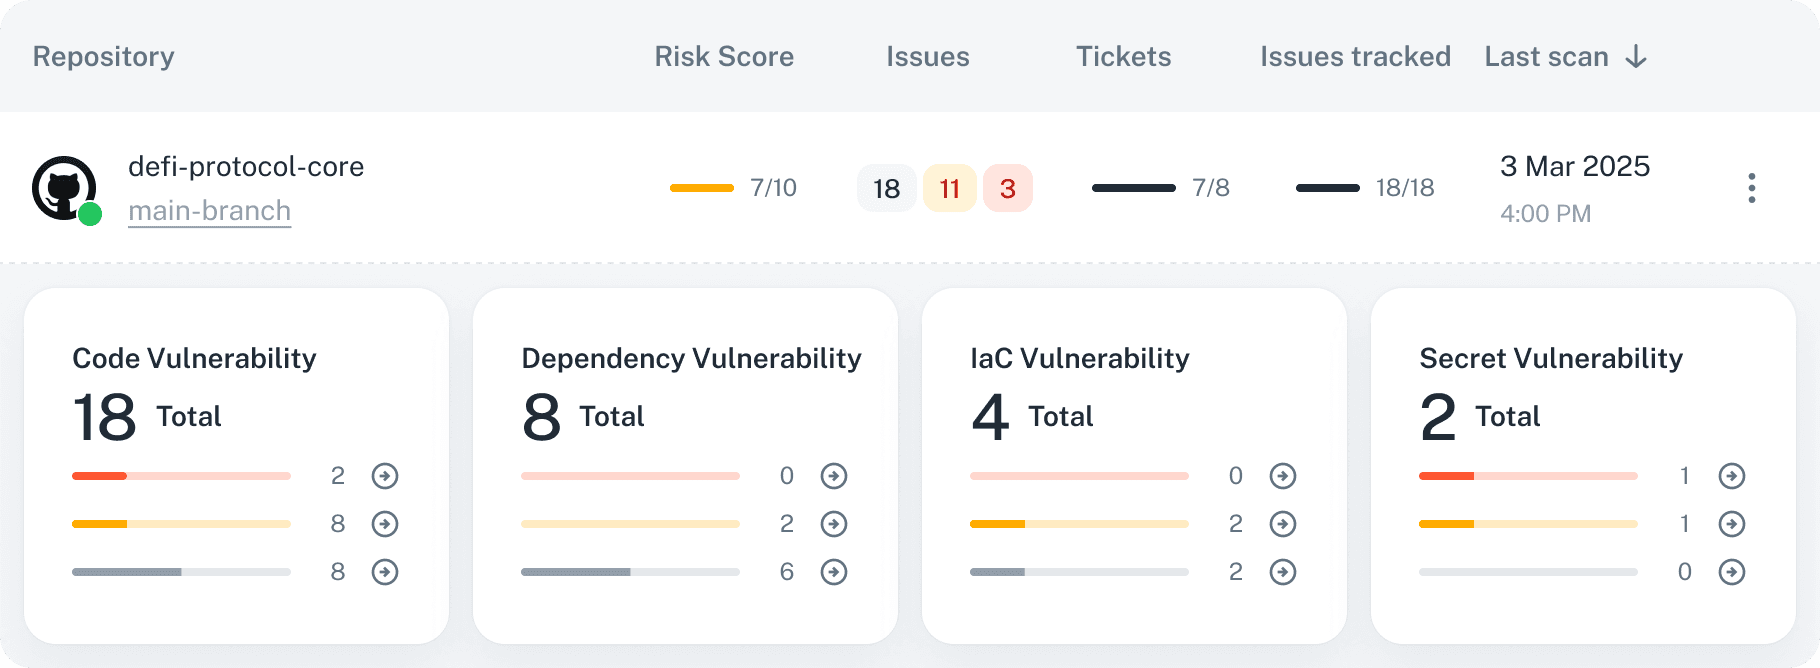The image size is (1820, 668).
Task: Click the green status dot on the GitHub avatar
Action: [x=89, y=212]
